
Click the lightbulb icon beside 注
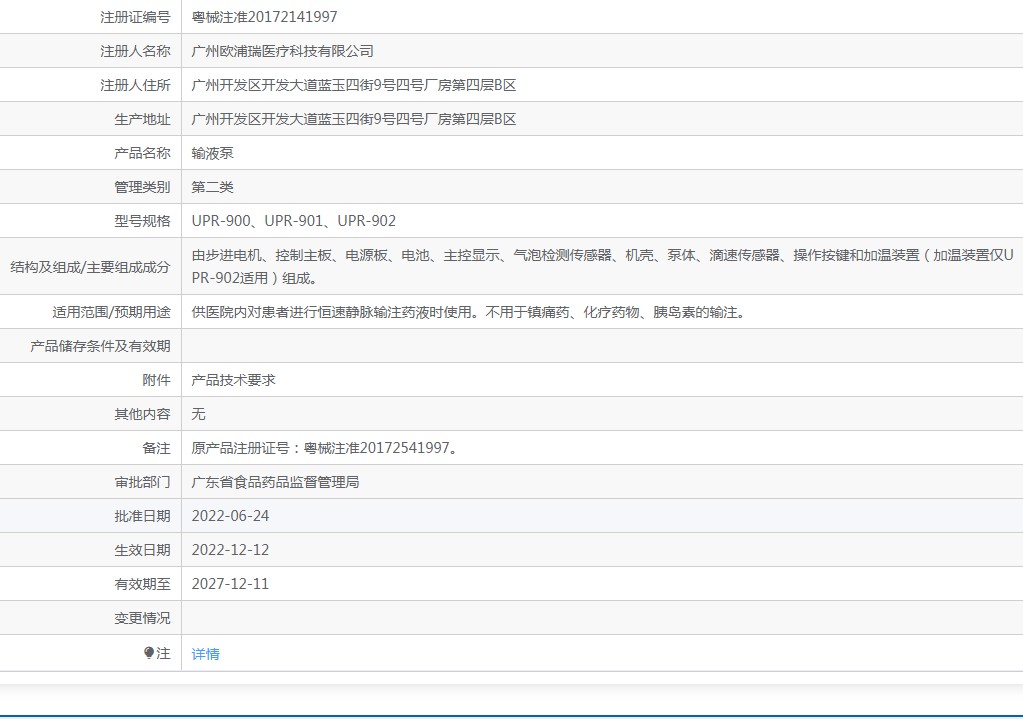click(149, 652)
